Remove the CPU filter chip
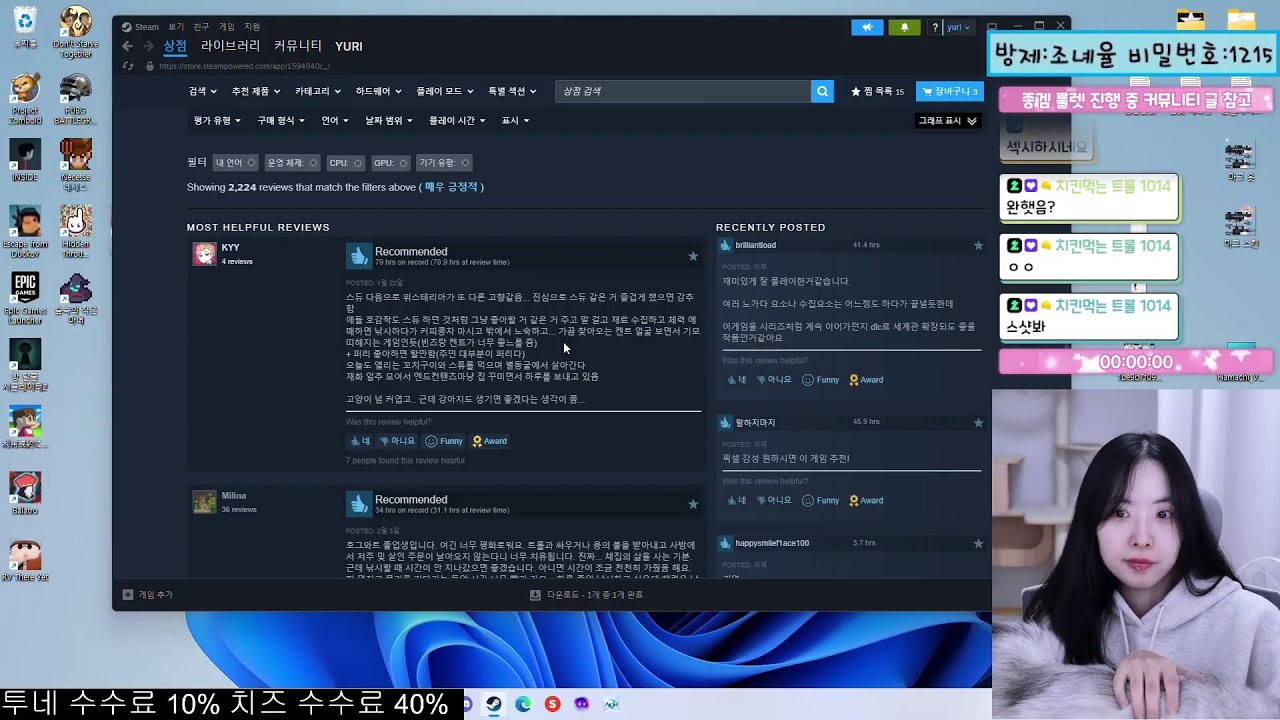The width and height of the screenshot is (1280, 720). coord(358,162)
